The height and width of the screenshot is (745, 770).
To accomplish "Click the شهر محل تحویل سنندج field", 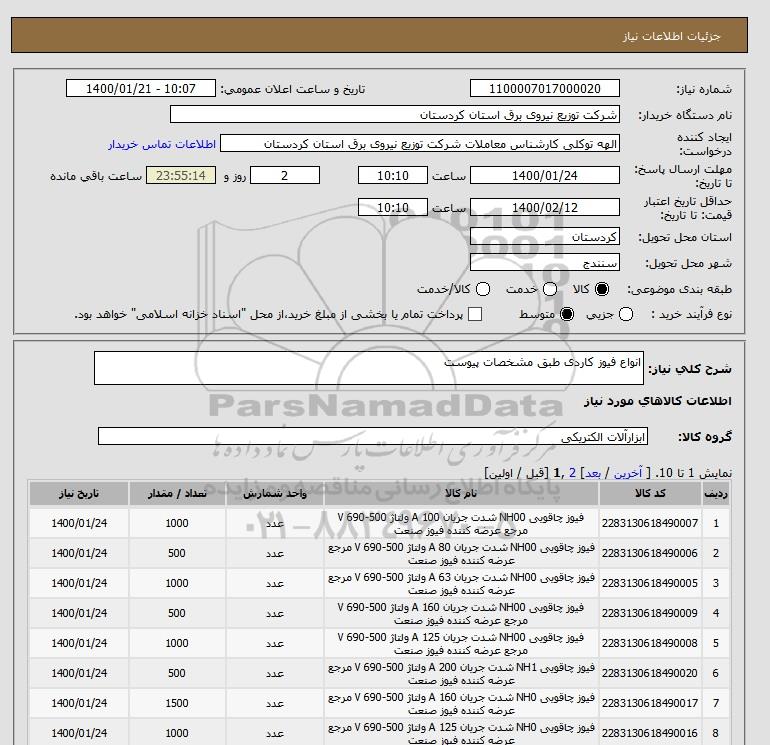I will (x=545, y=262).
